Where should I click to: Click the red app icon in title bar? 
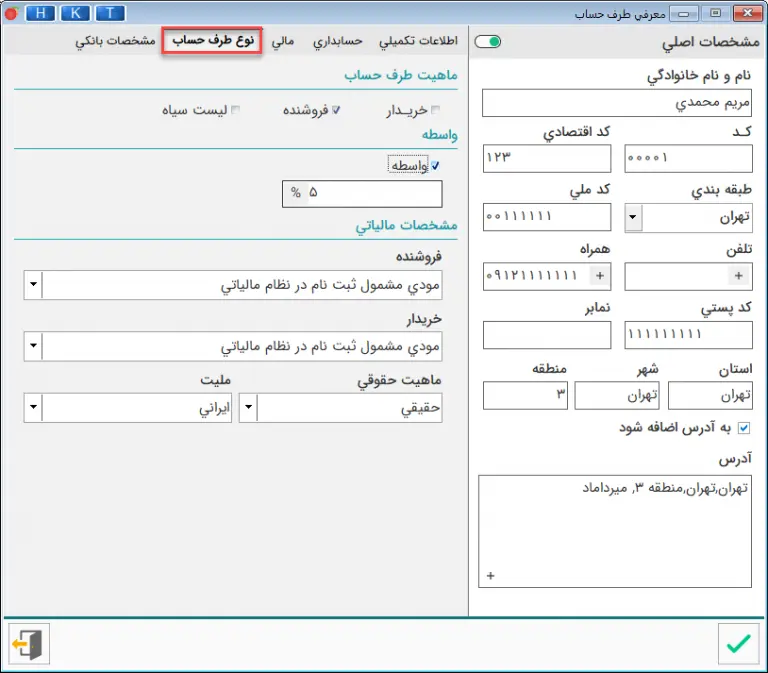tap(11, 14)
